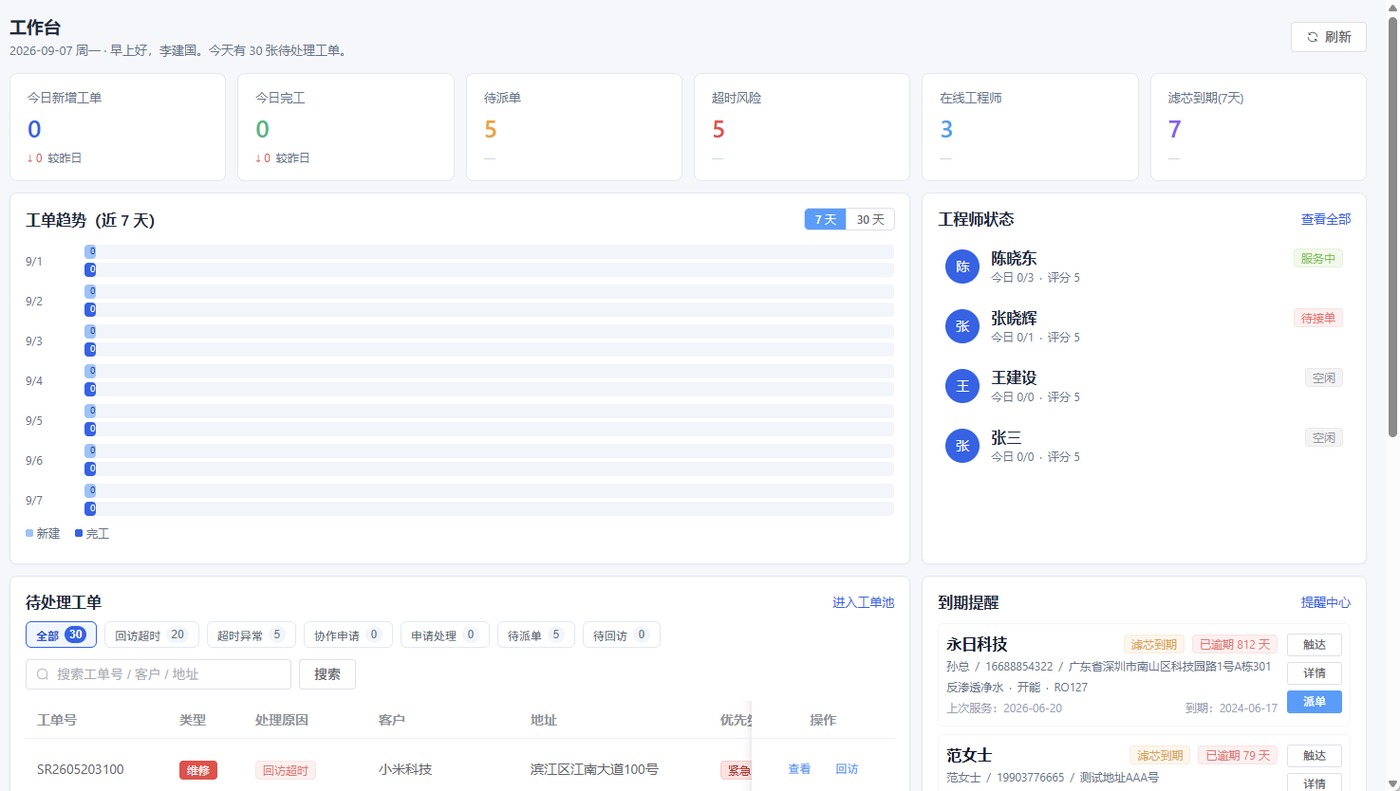The width and height of the screenshot is (1400, 791).
Task: Open the 进入工单池 link
Action: [863, 603]
